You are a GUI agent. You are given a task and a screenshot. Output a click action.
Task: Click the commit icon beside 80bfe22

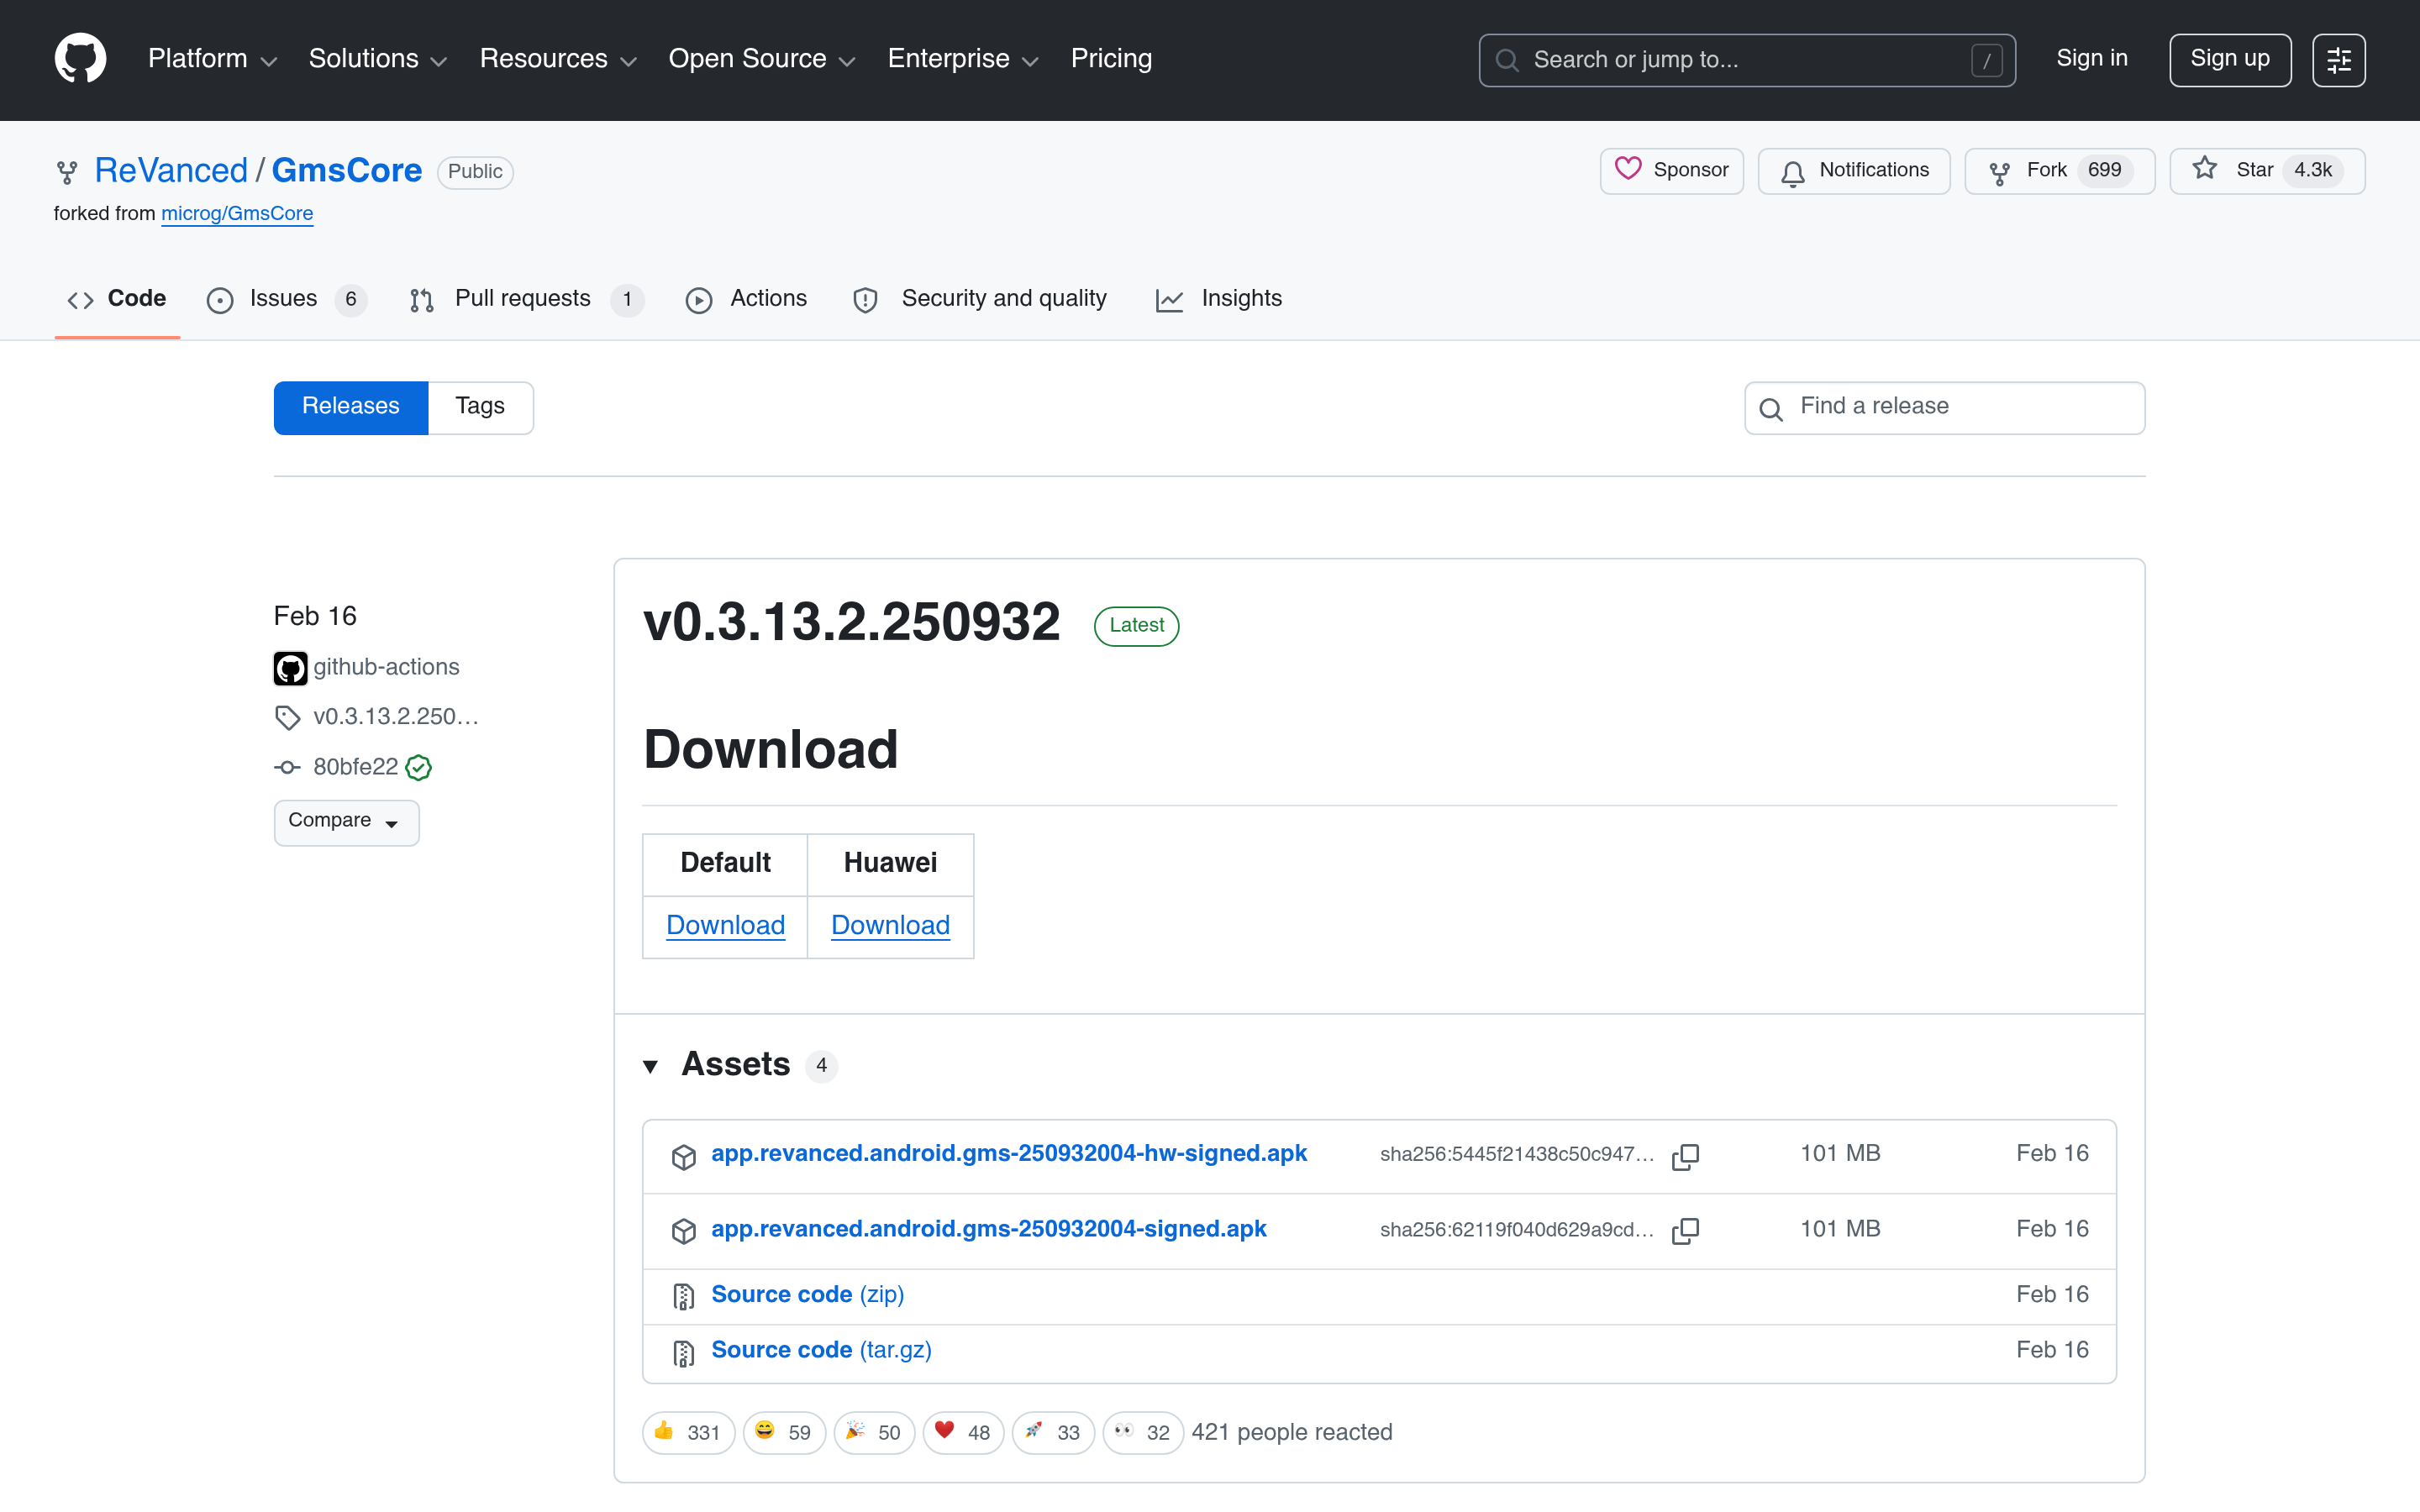(287, 767)
